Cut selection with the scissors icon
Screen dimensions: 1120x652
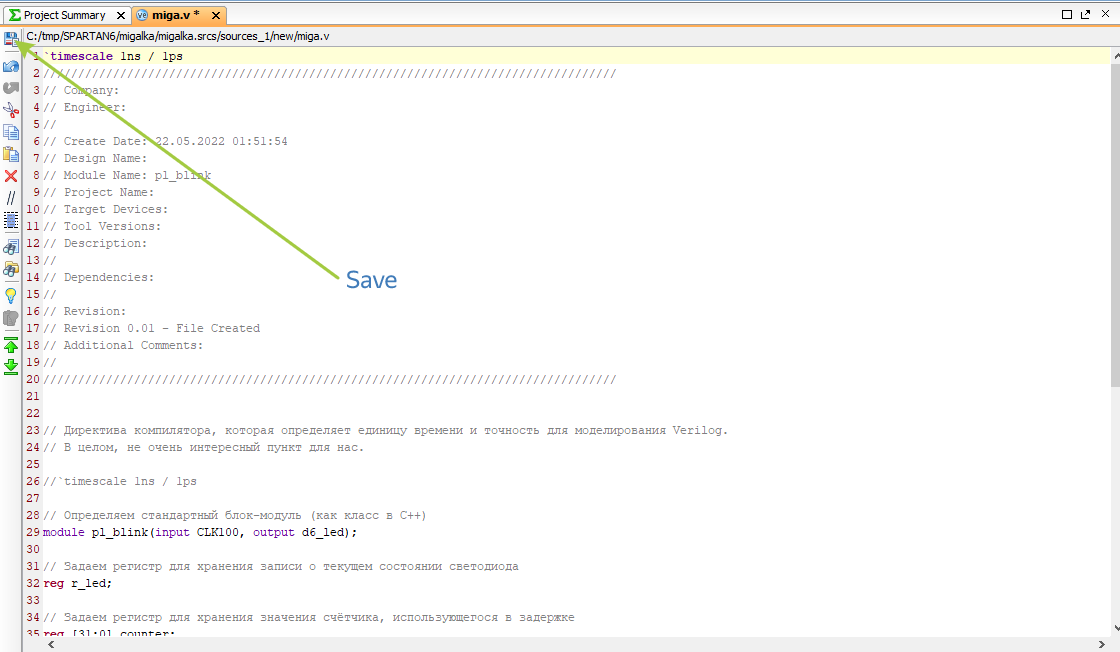[11, 110]
